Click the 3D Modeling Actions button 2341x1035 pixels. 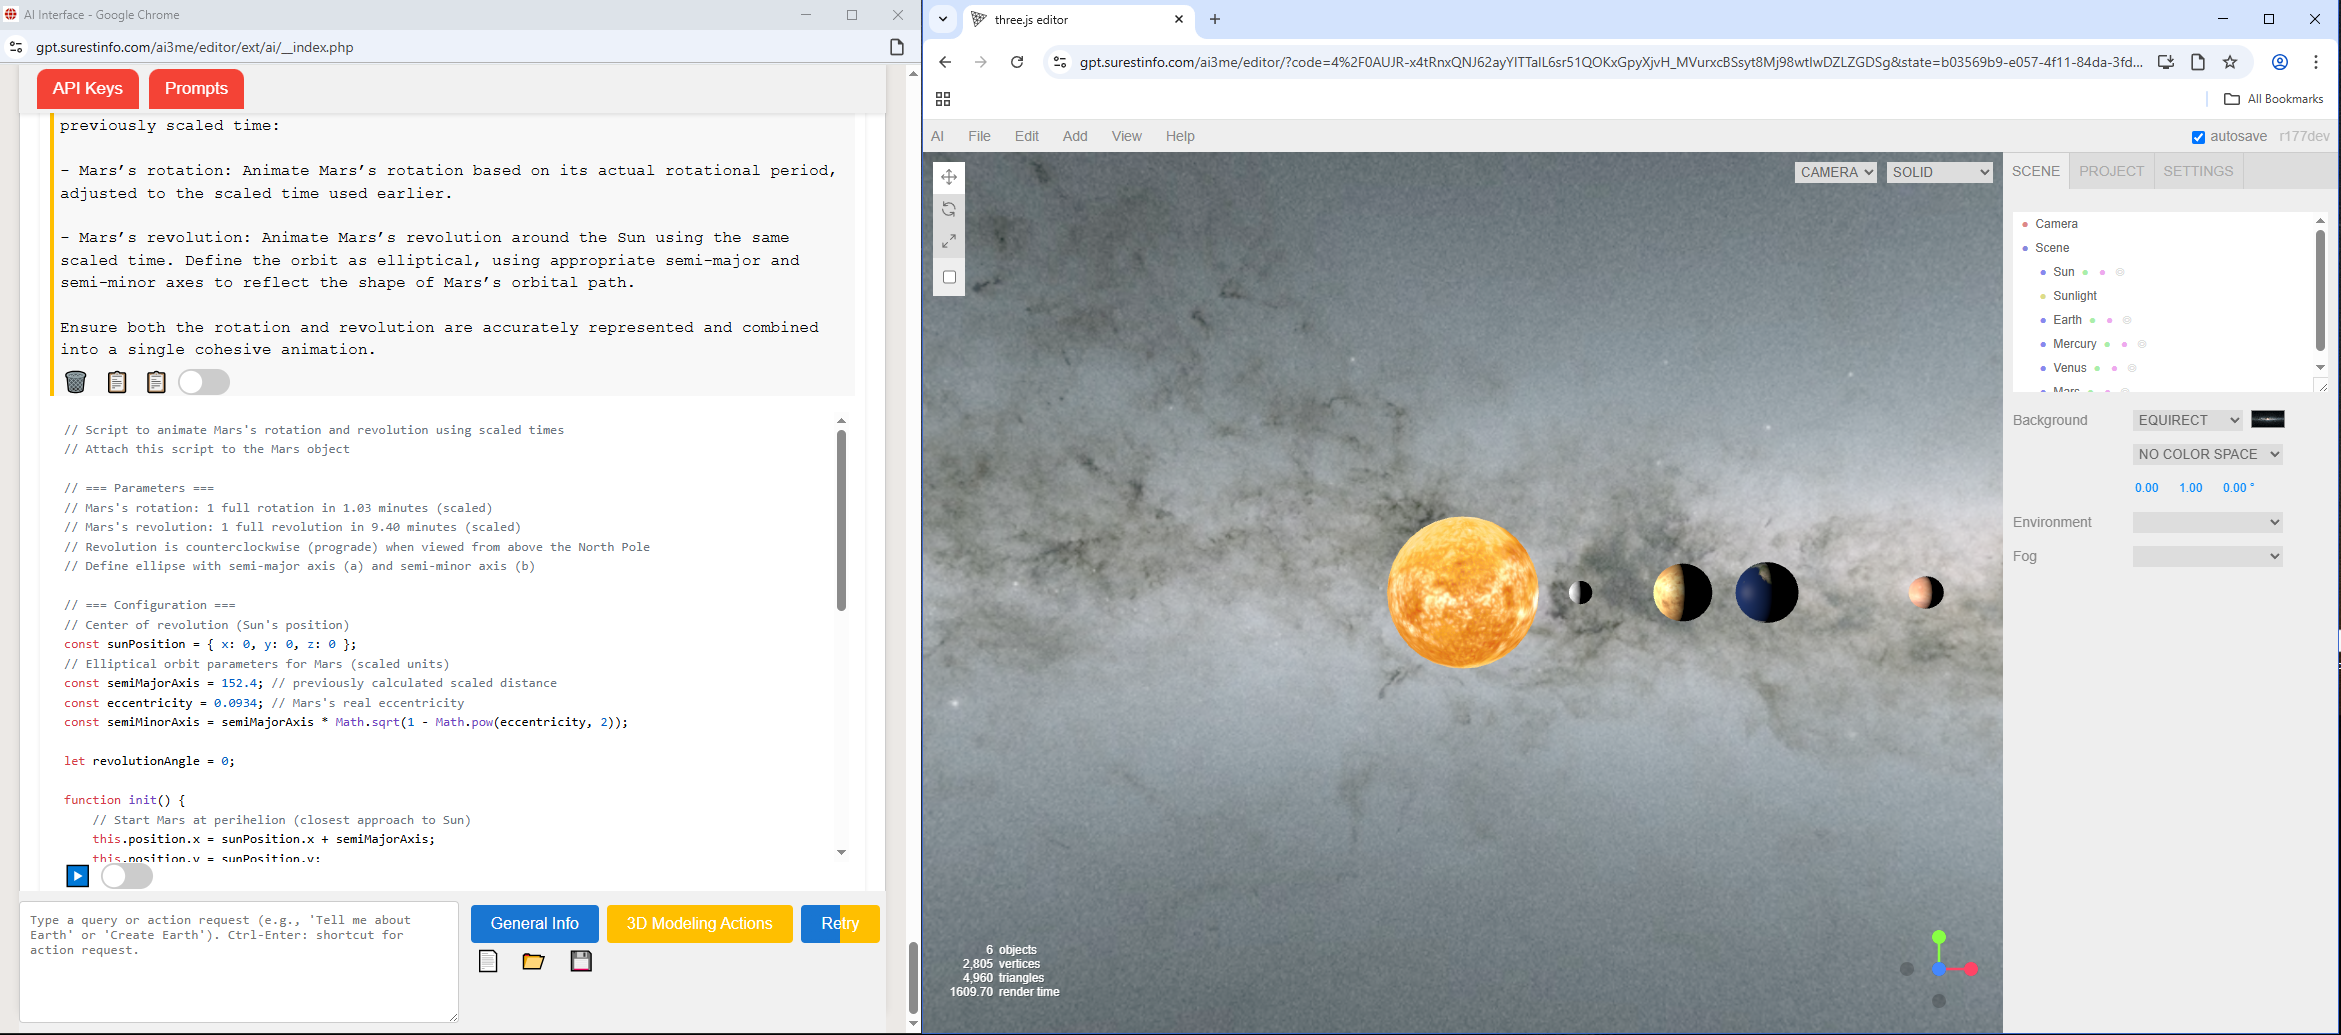700,924
